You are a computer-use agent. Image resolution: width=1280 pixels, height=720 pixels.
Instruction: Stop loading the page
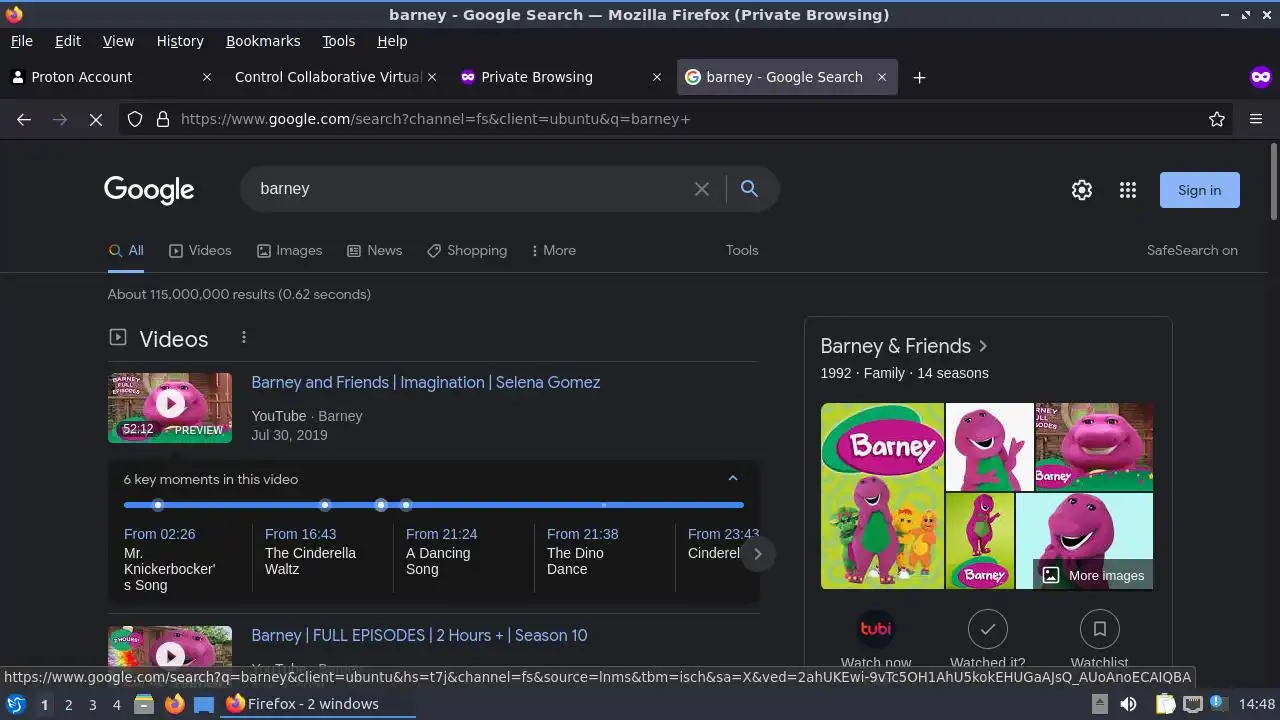click(x=96, y=119)
